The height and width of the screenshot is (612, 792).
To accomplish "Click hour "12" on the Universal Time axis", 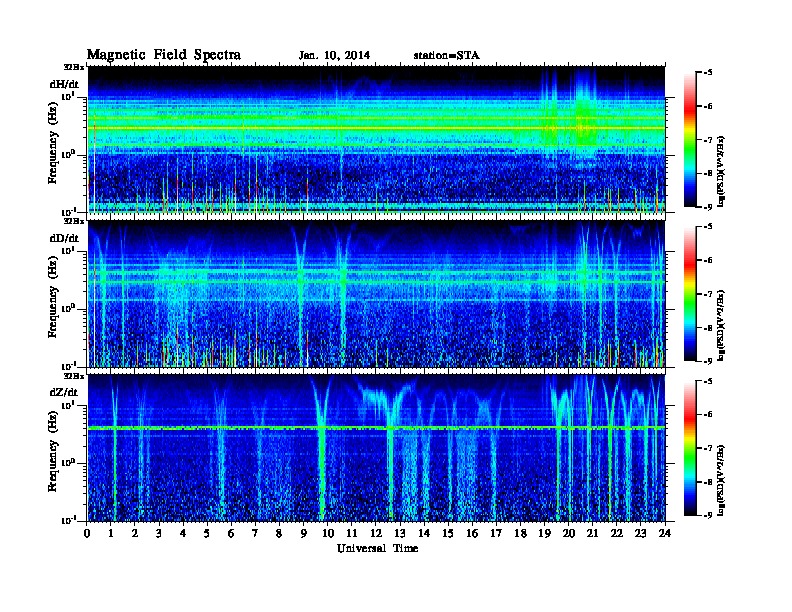I will [x=376, y=533].
